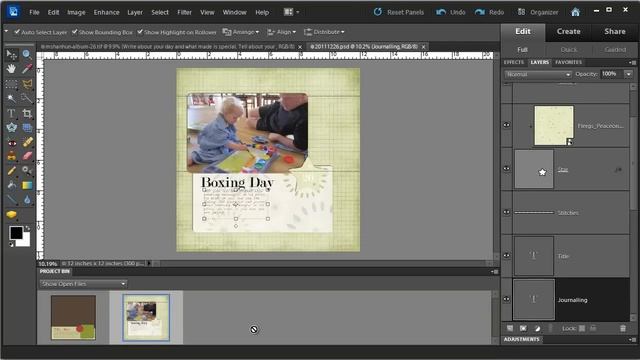Select the Rectangular Marquee tool
Image resolution: width=640 pixels, height=360 pixels.
11,84
